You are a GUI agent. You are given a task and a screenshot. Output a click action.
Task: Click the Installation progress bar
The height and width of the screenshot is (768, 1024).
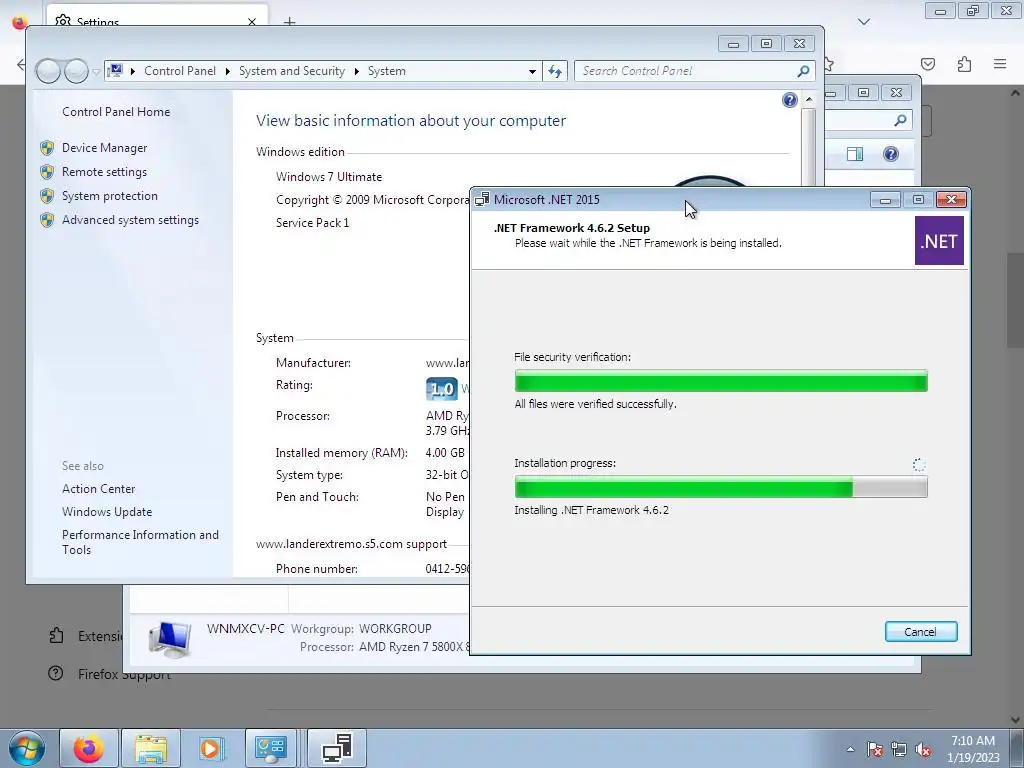(x=721, y=487)
